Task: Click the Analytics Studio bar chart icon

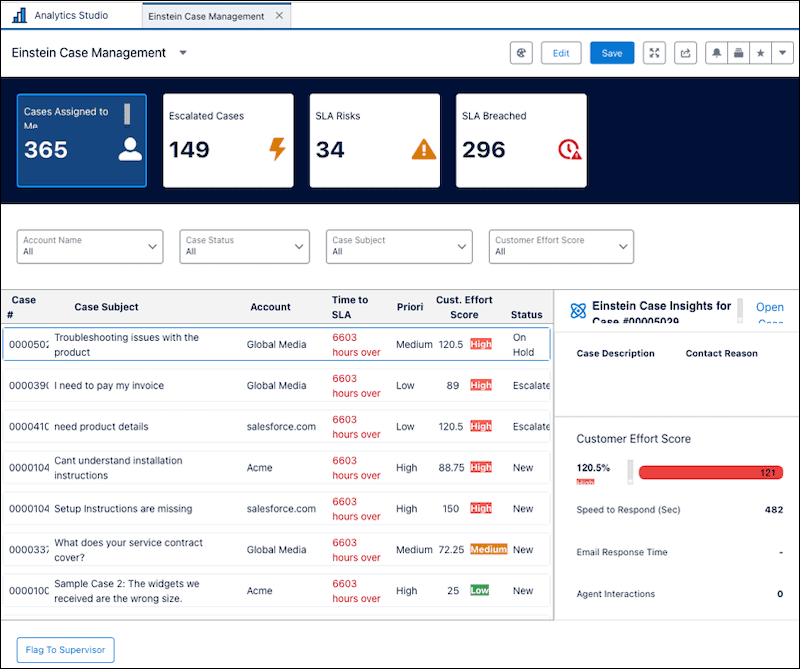Action: (19, 15)
